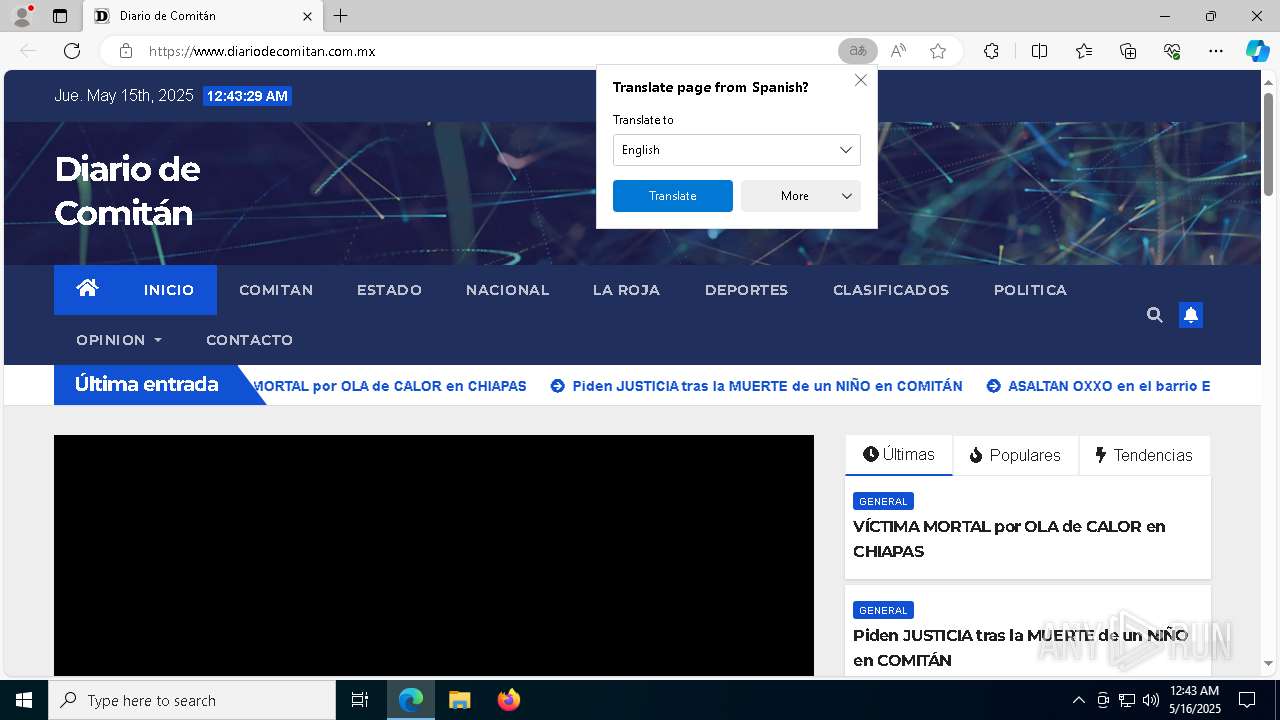
Task: Open Settings and more ellipsis
Action: [x=1216, y=51]
